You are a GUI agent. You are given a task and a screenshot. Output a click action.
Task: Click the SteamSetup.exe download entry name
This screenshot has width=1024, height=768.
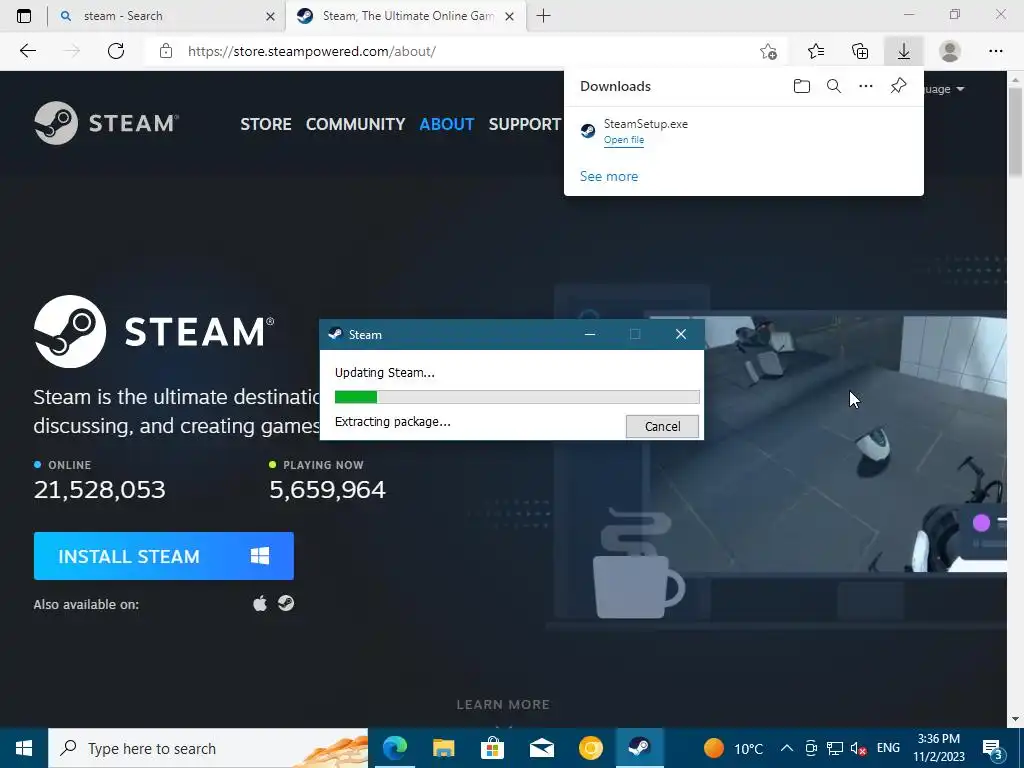point(645,123)
